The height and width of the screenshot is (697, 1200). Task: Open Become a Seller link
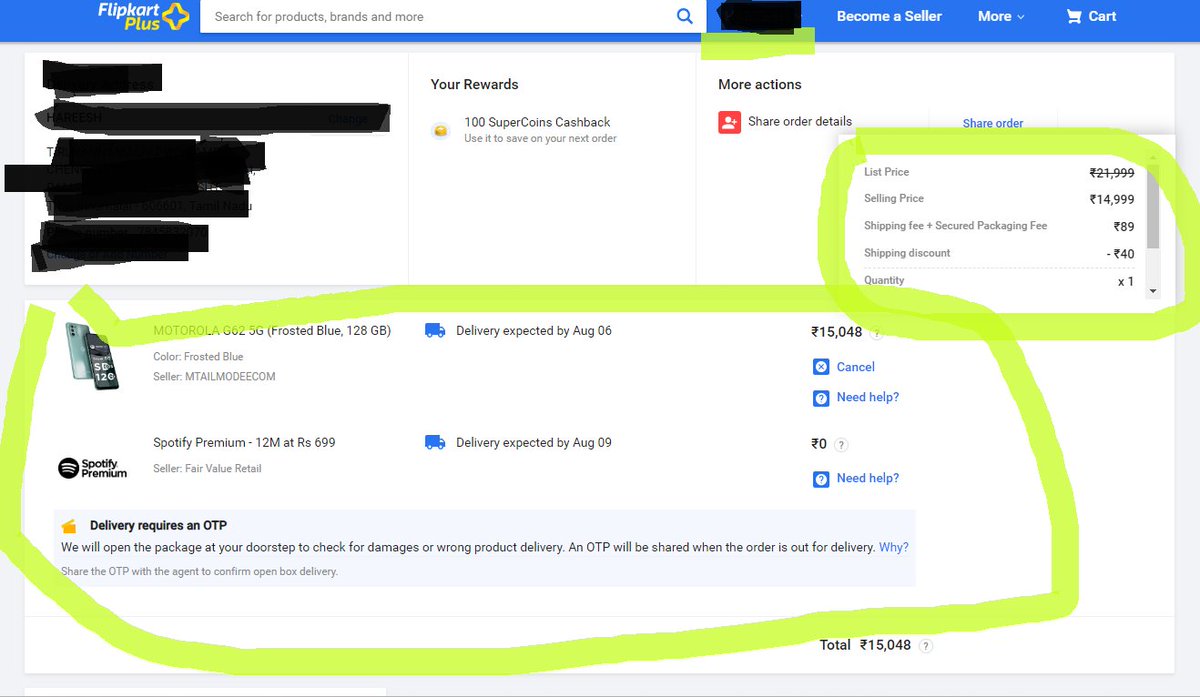pos(889,16)
